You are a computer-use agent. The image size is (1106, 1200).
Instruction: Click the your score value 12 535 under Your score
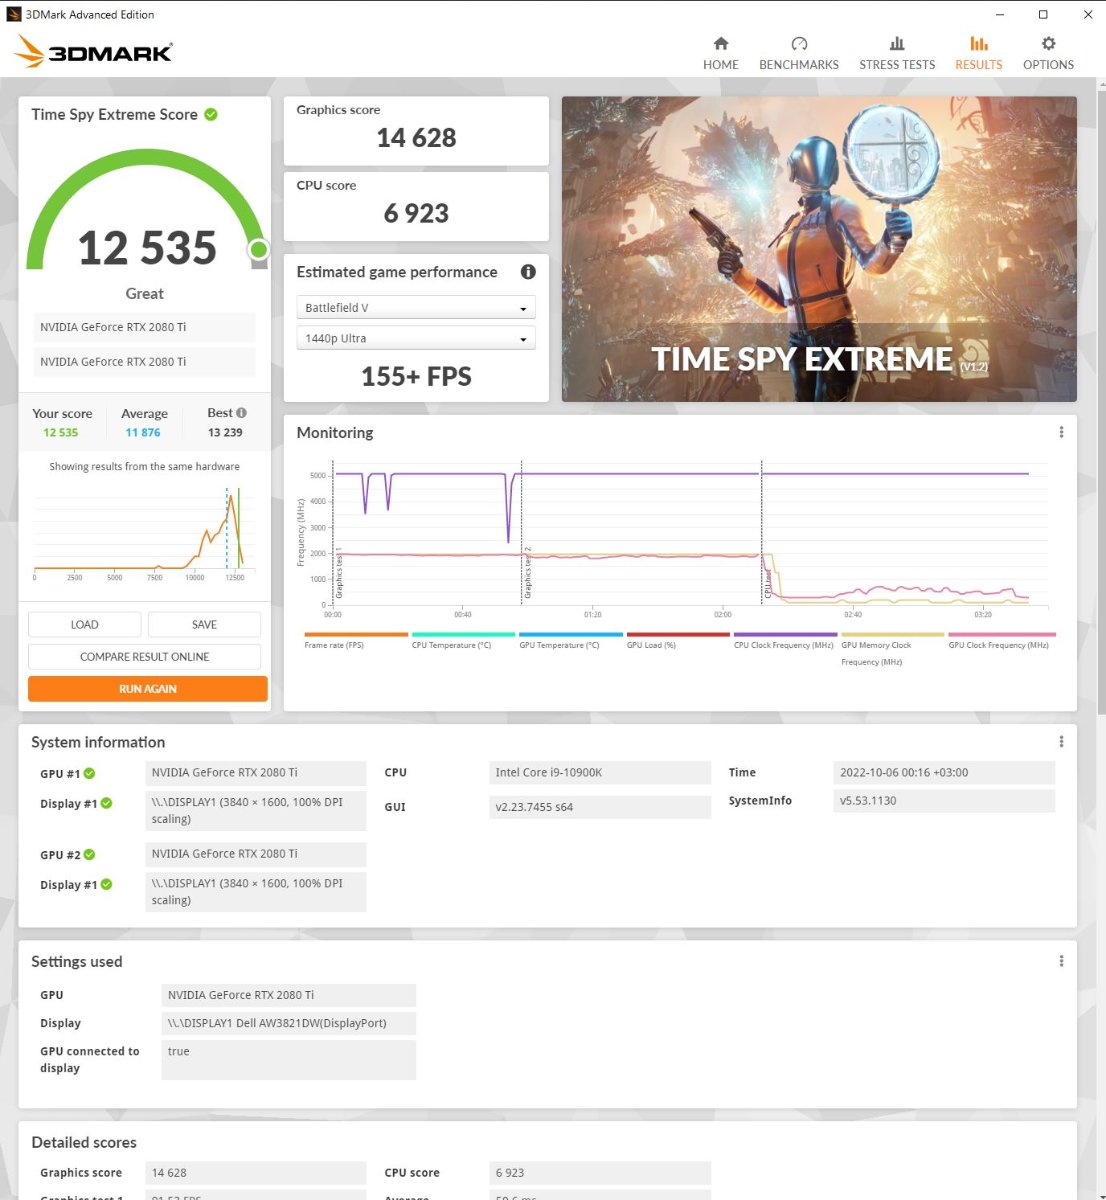pos(60,433)
